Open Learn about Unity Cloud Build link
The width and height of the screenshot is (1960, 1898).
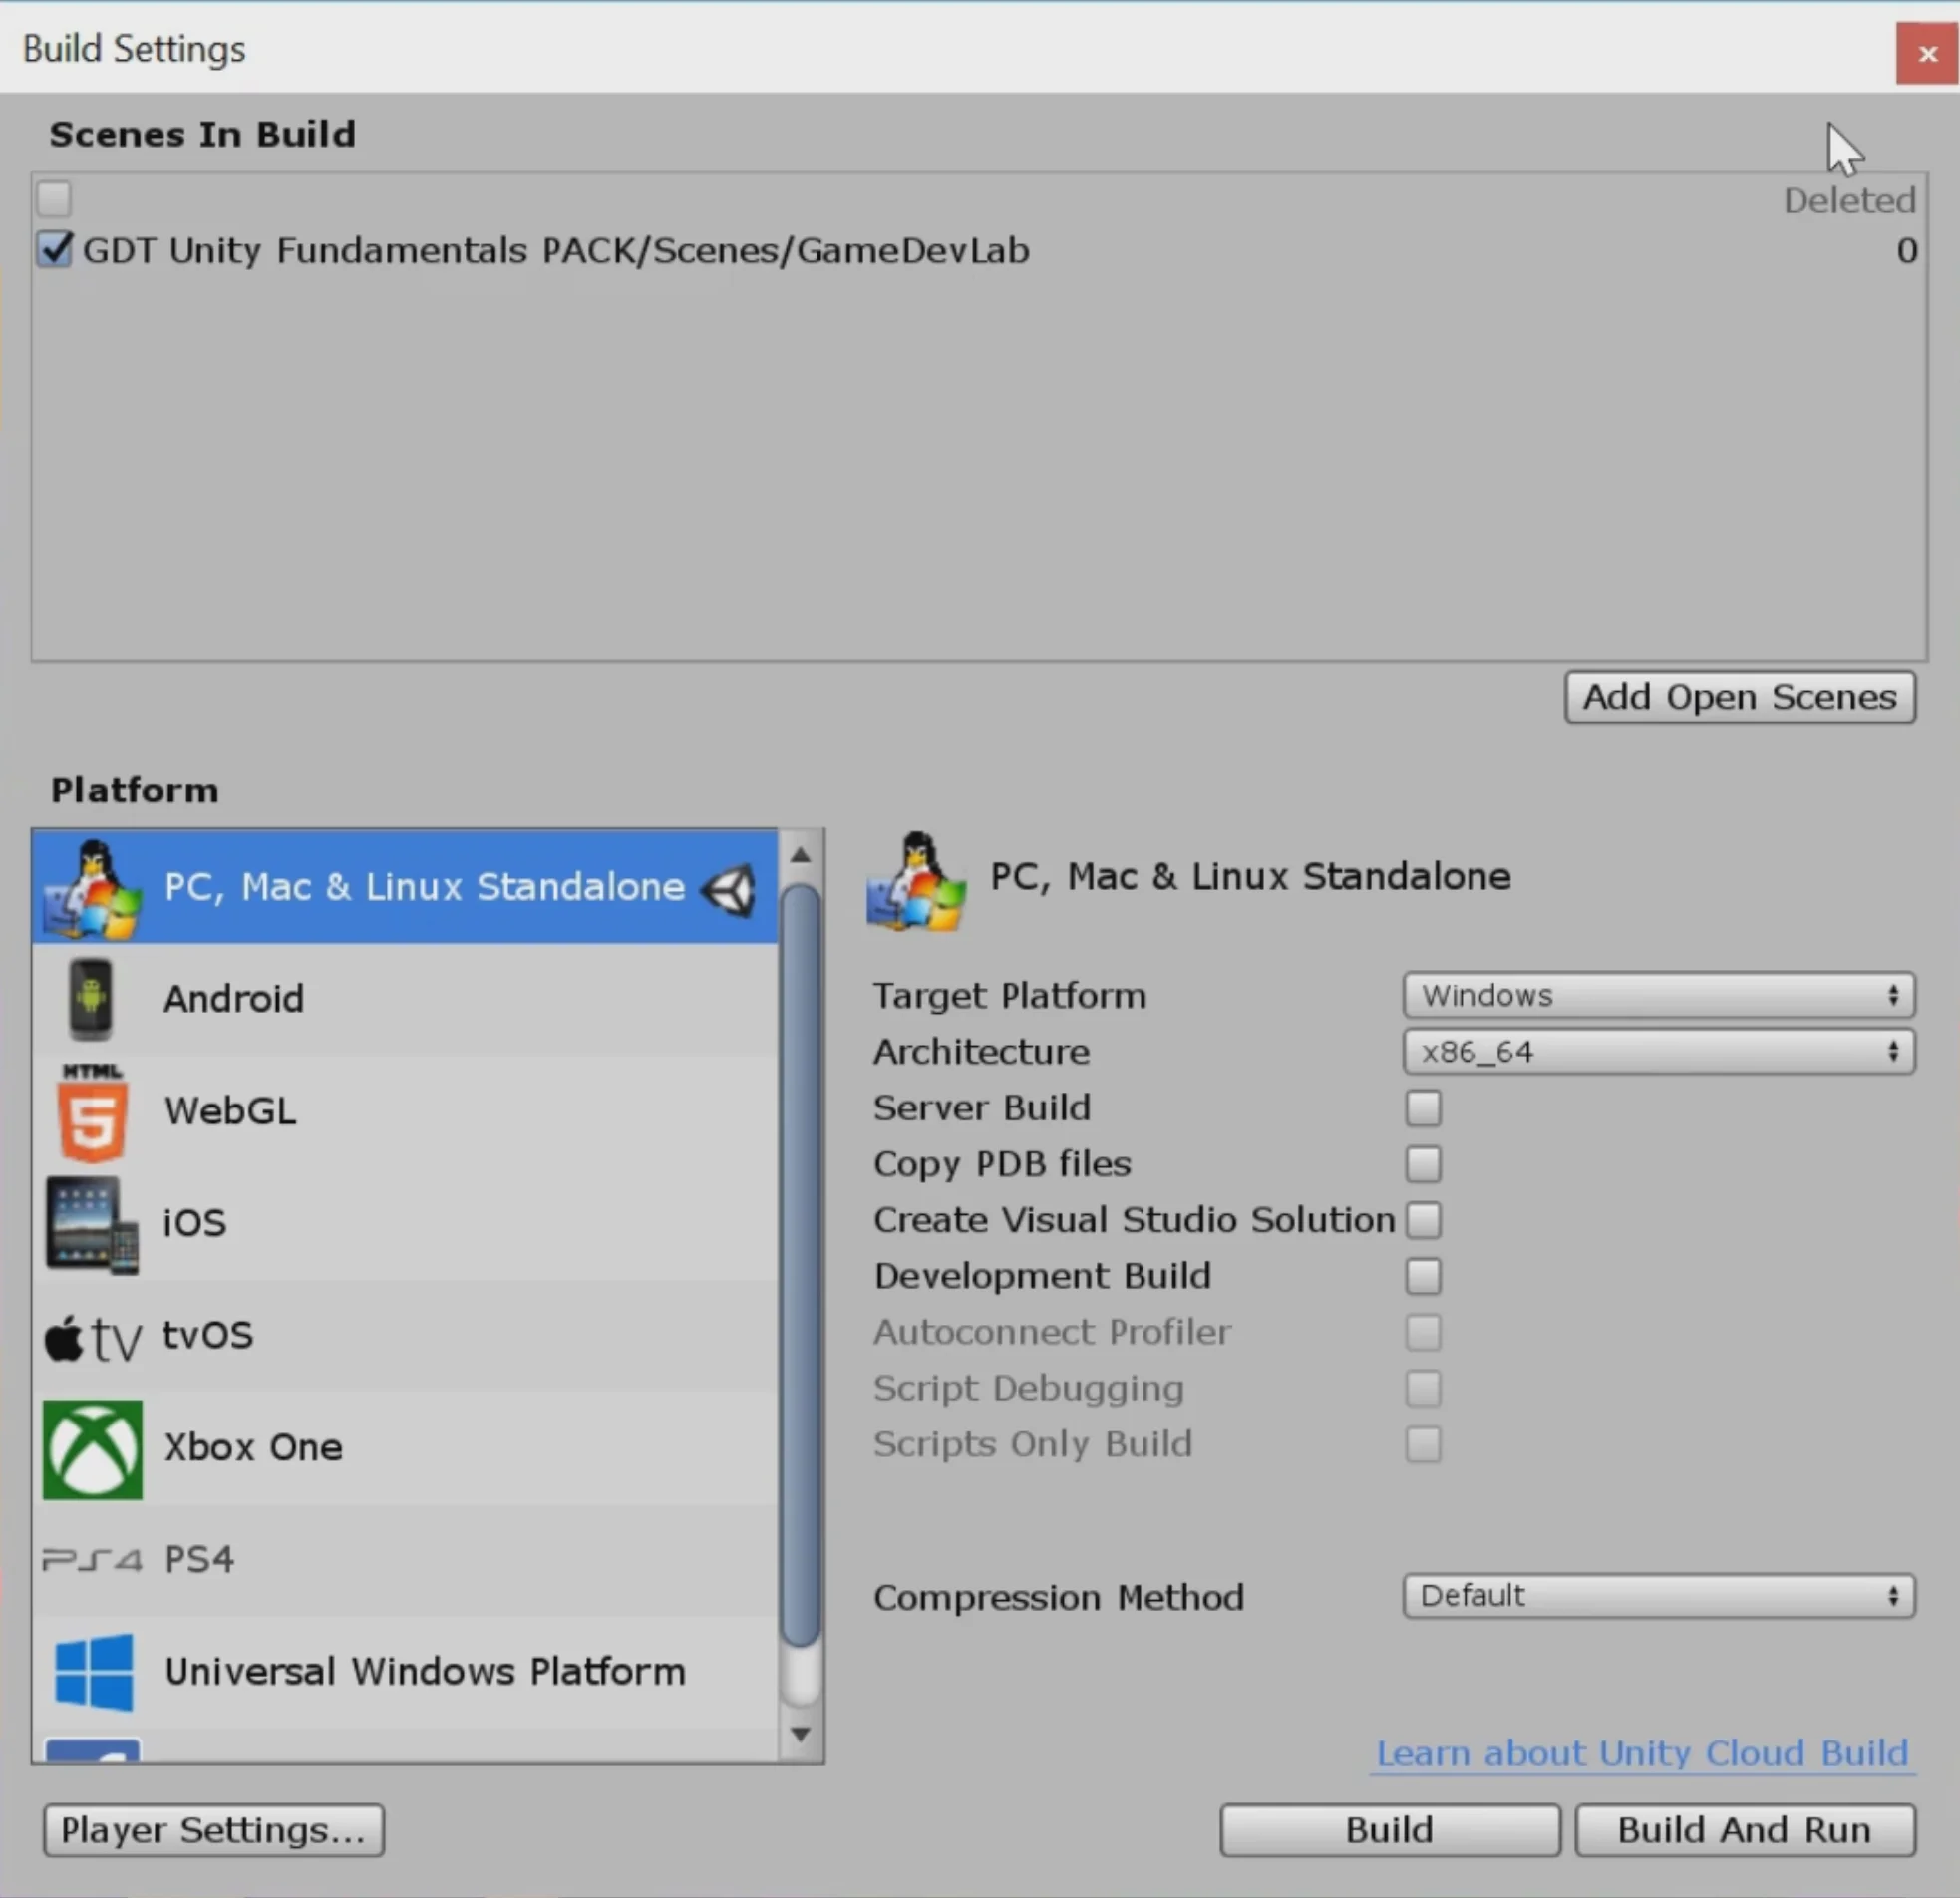coord(1643,1754)
